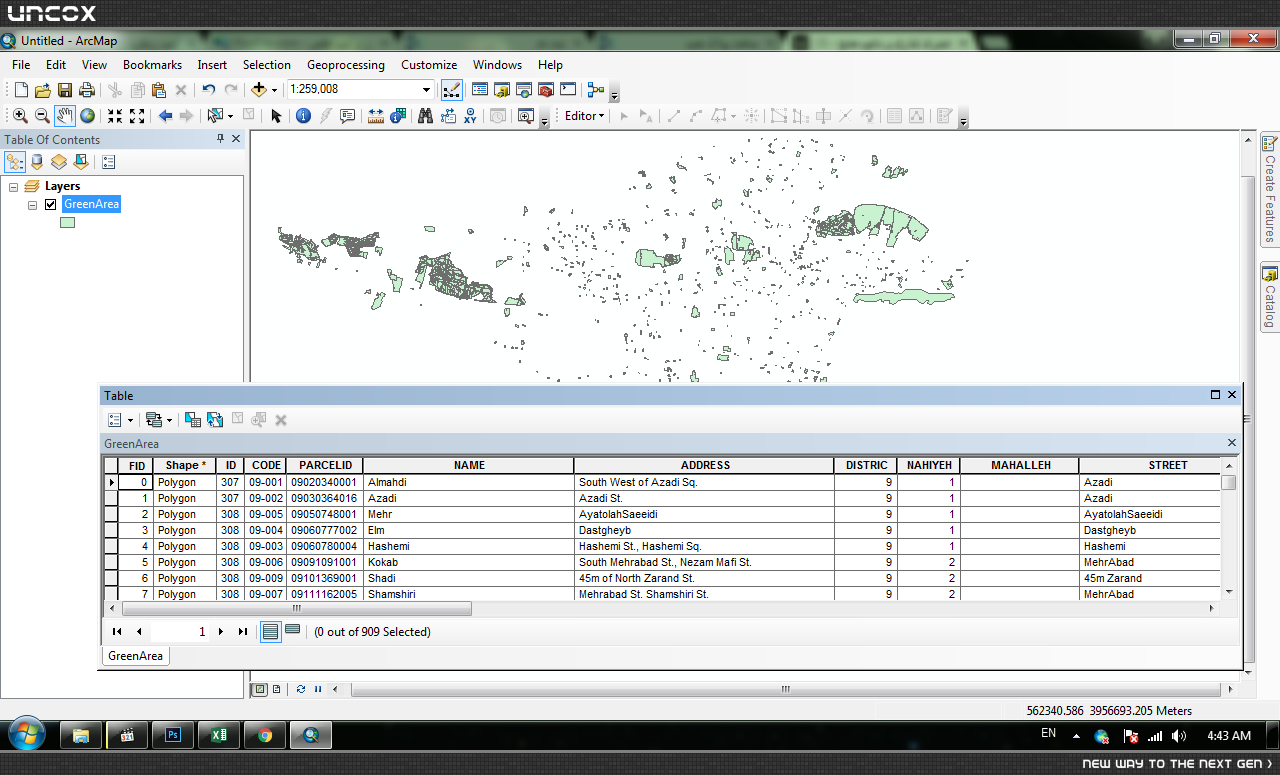Switch TOC to List By Visibility

pos(59,162)
